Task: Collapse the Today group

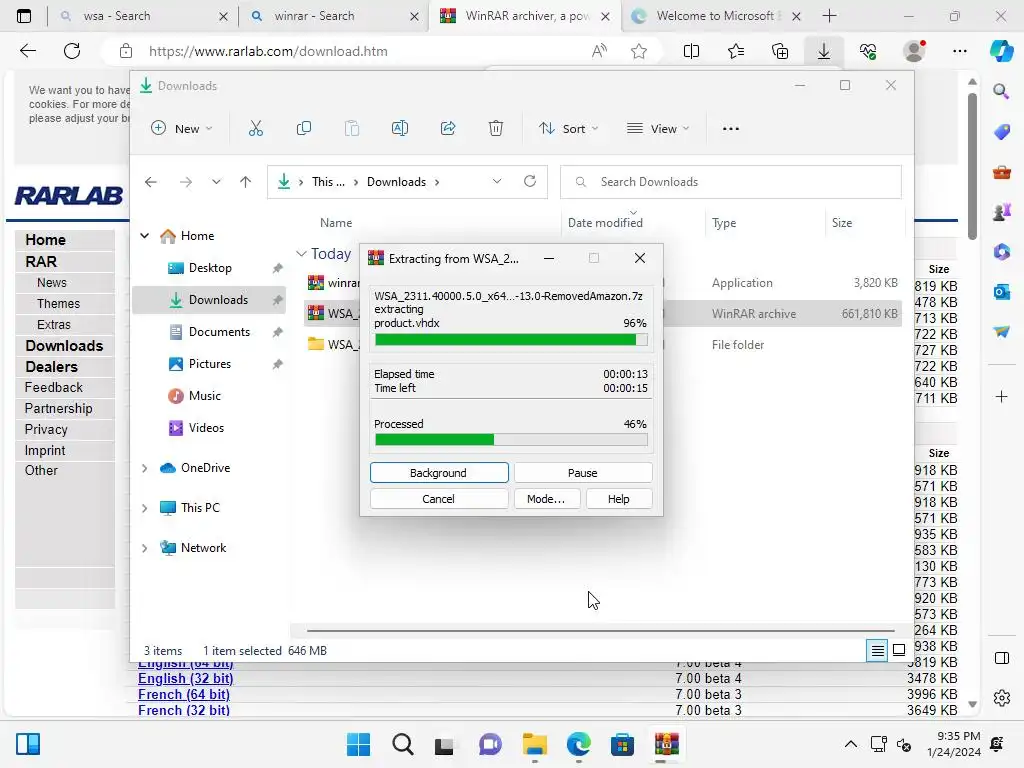Action: [301, 253]
